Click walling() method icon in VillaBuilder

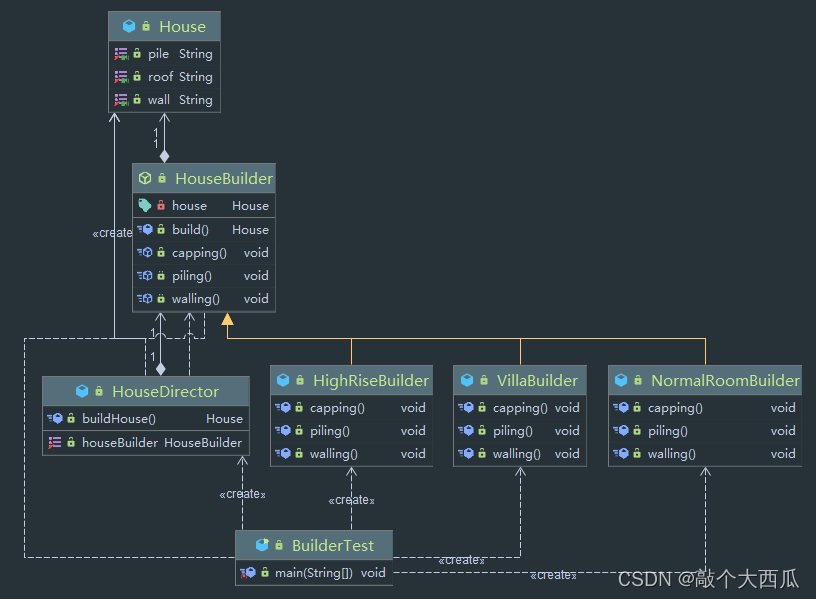pos(466,453)
